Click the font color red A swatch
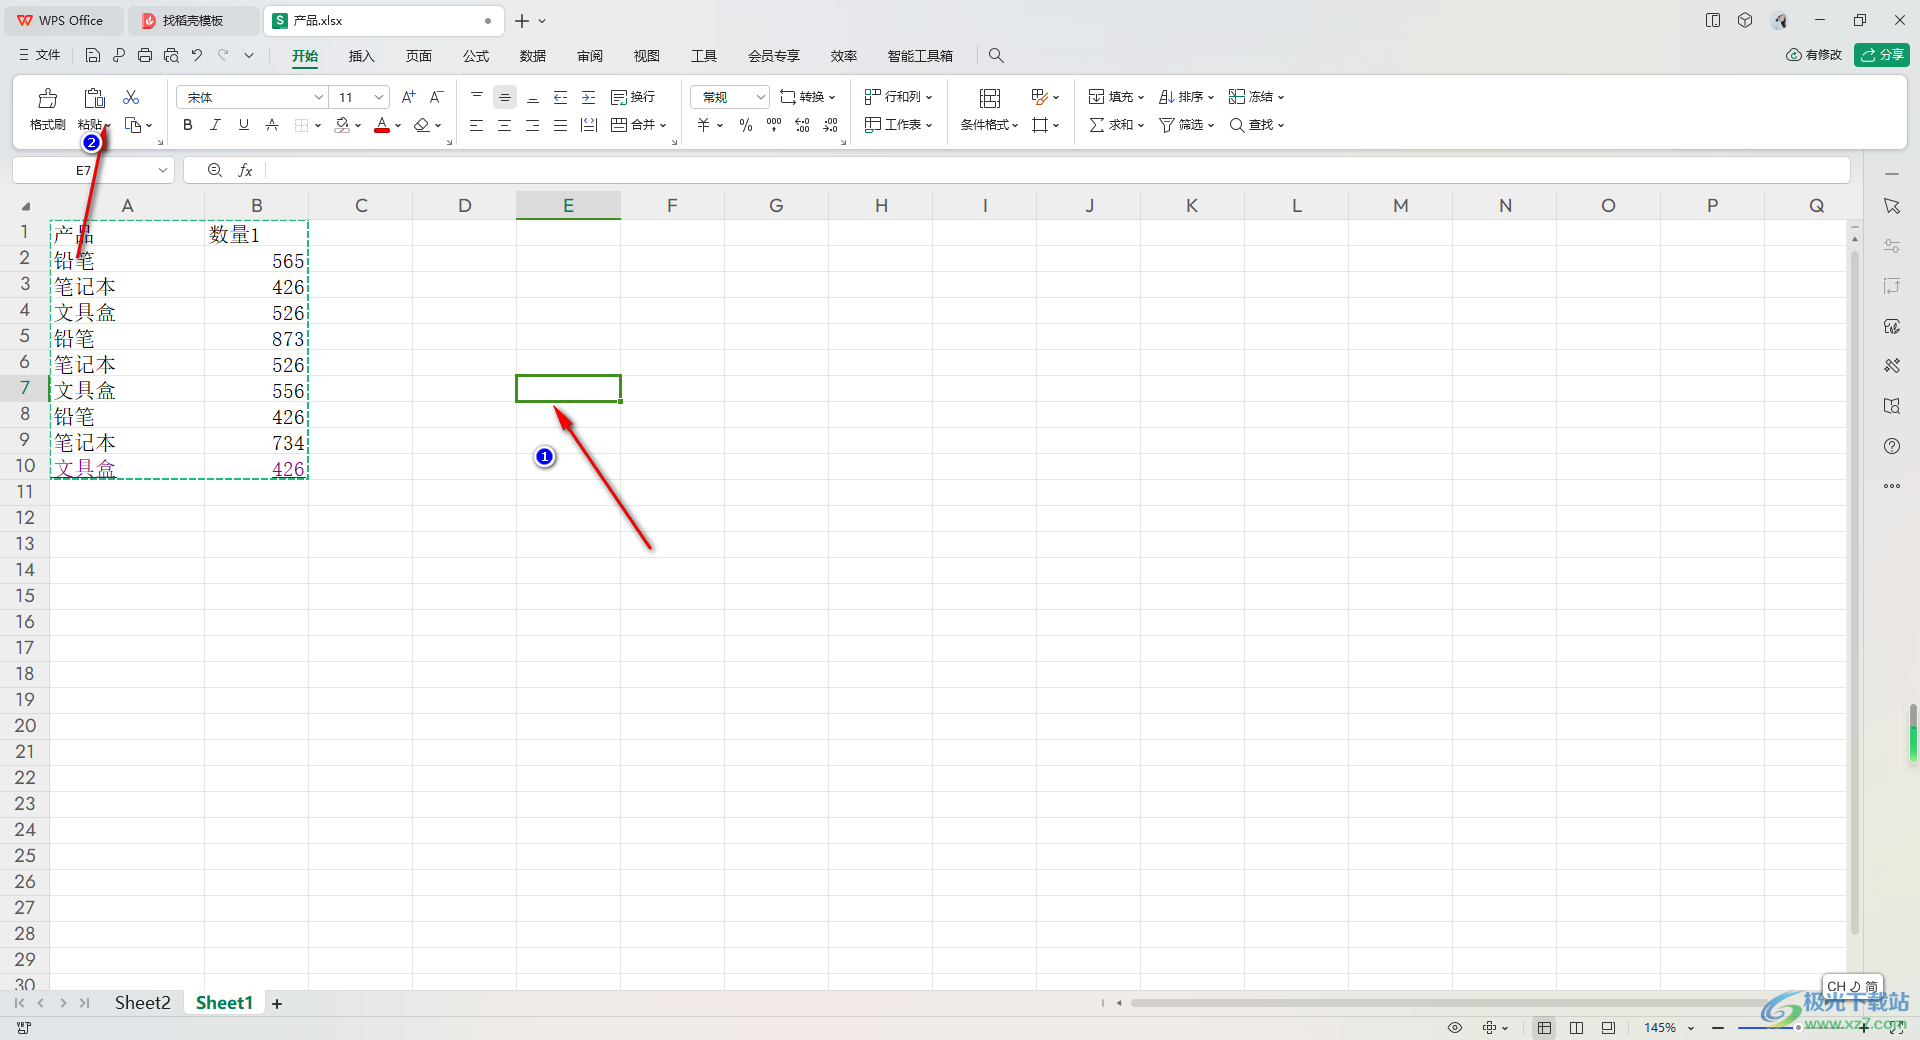Viewport: 1920px width, 1040px height. (382, 125)
